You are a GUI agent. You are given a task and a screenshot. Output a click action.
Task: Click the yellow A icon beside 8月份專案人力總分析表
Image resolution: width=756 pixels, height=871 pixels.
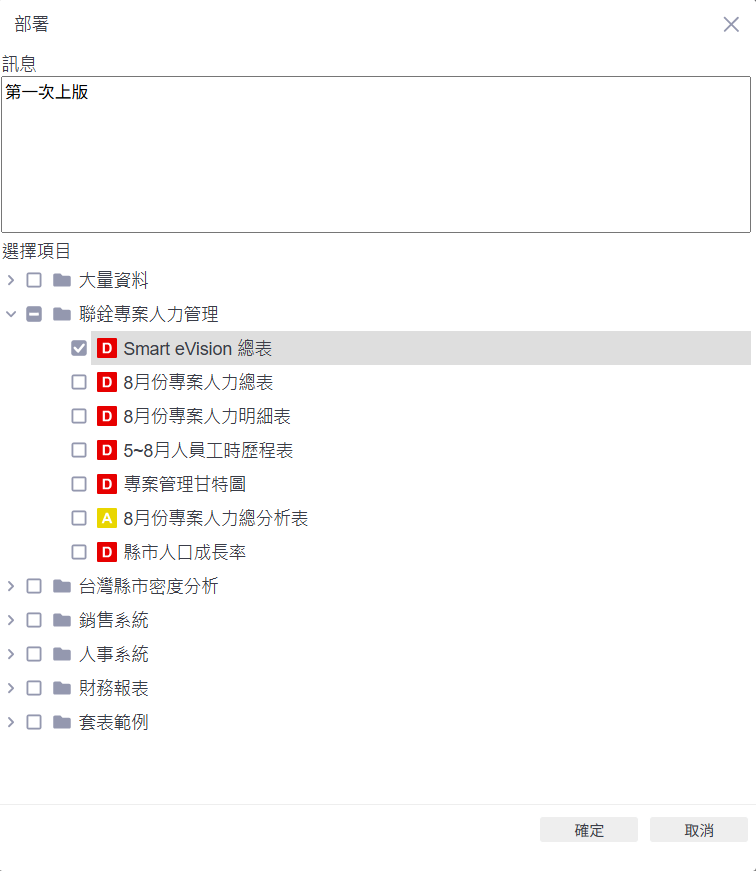click(x=107, y=518)
